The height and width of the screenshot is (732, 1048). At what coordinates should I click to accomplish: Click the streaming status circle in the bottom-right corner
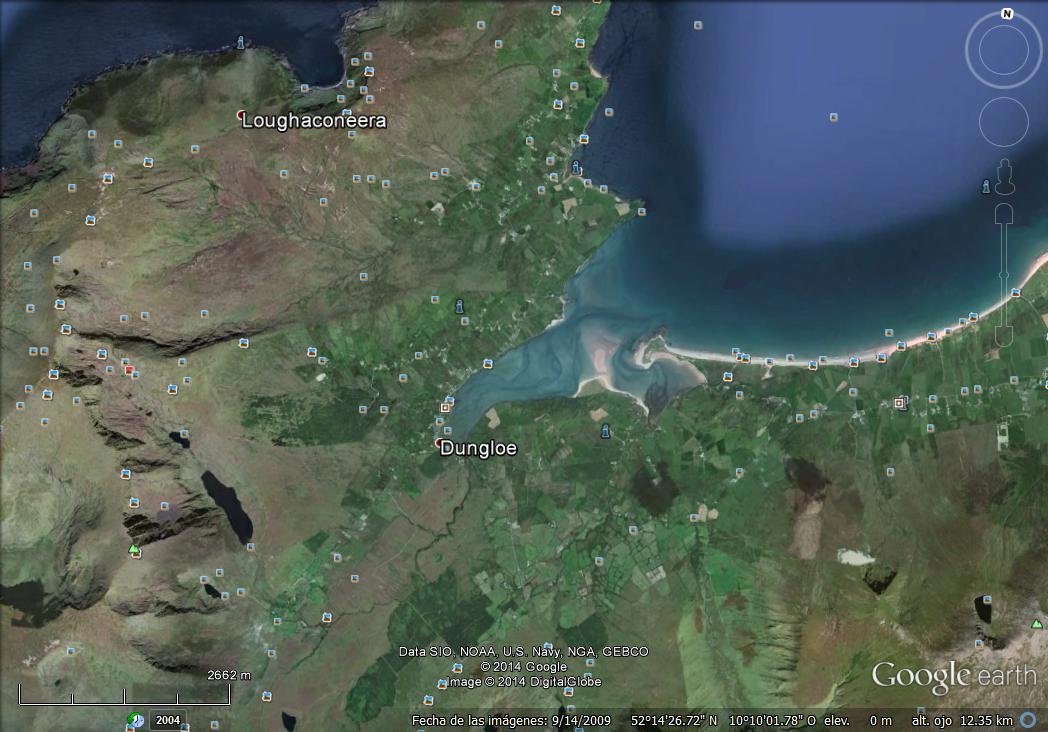(x=1028, y=720)
